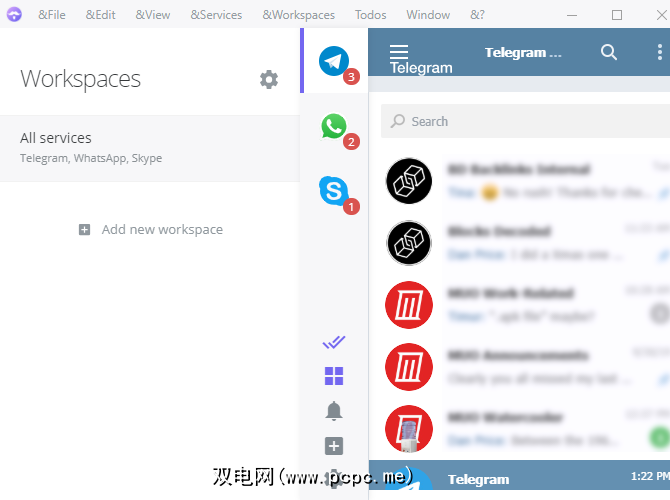Open the &File menu
Screen dimensions: 670x500
[52, 15]
